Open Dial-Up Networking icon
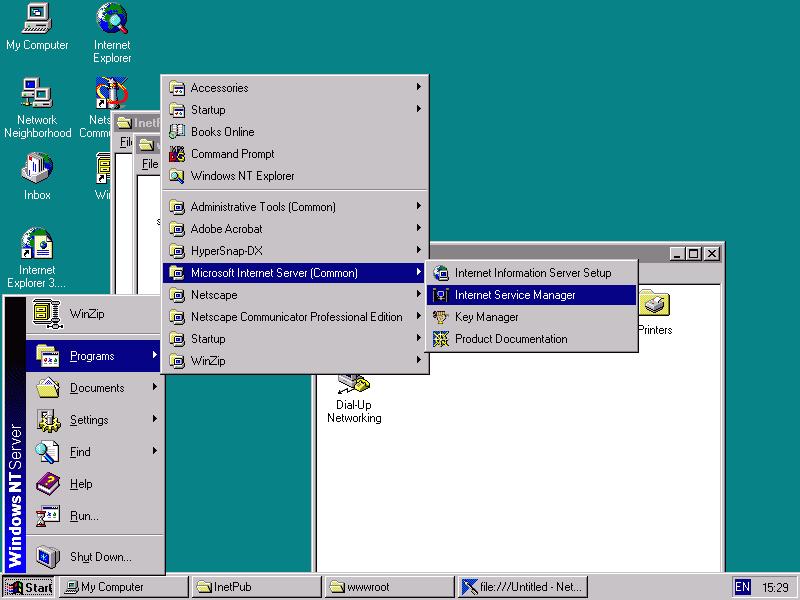Image resolution: width=800 pixels, height=600 pixels. pyautogui.click(x=354, y=384)
